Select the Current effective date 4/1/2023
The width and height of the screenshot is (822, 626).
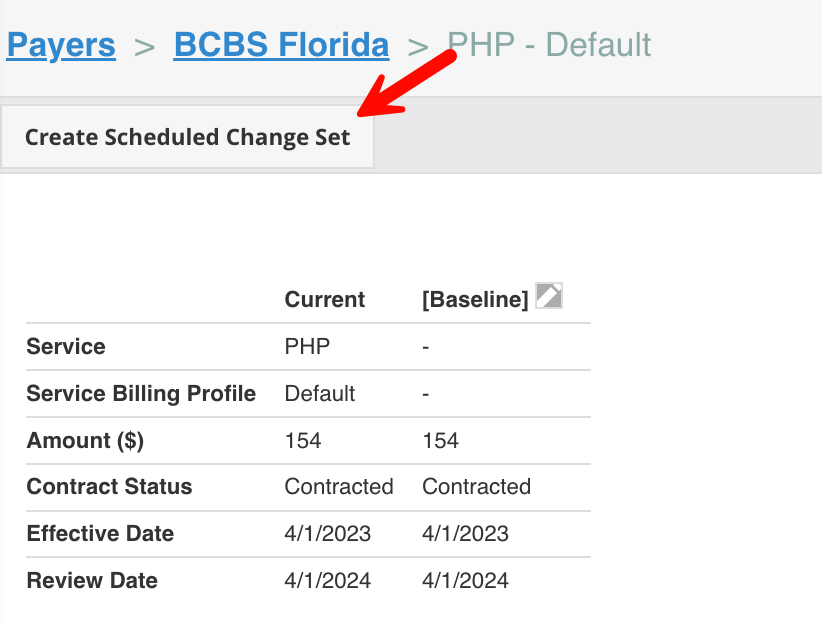click(x=328, y=534)
